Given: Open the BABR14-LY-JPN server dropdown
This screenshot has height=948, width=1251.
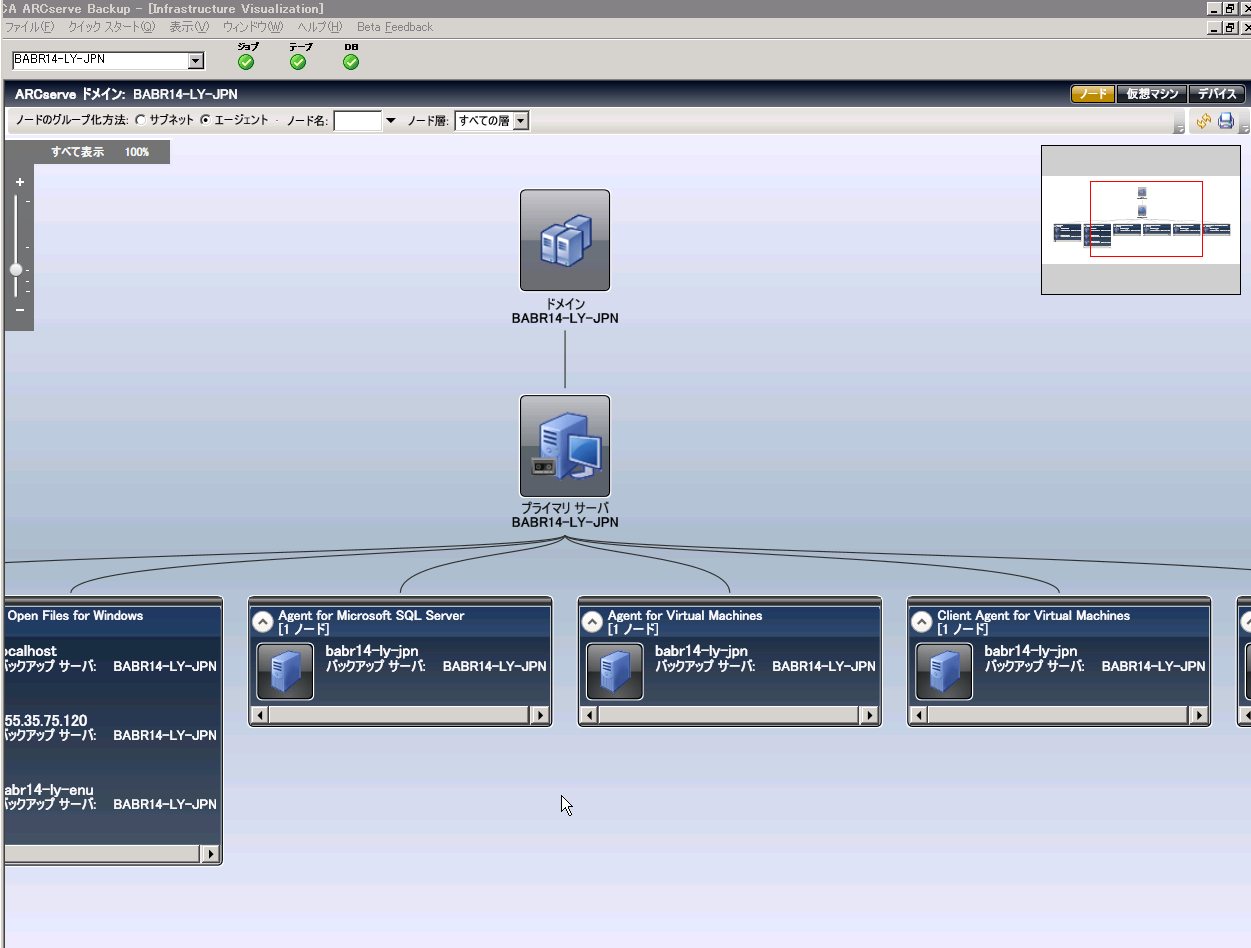Looking at the screenshot, I should [196, 61].
